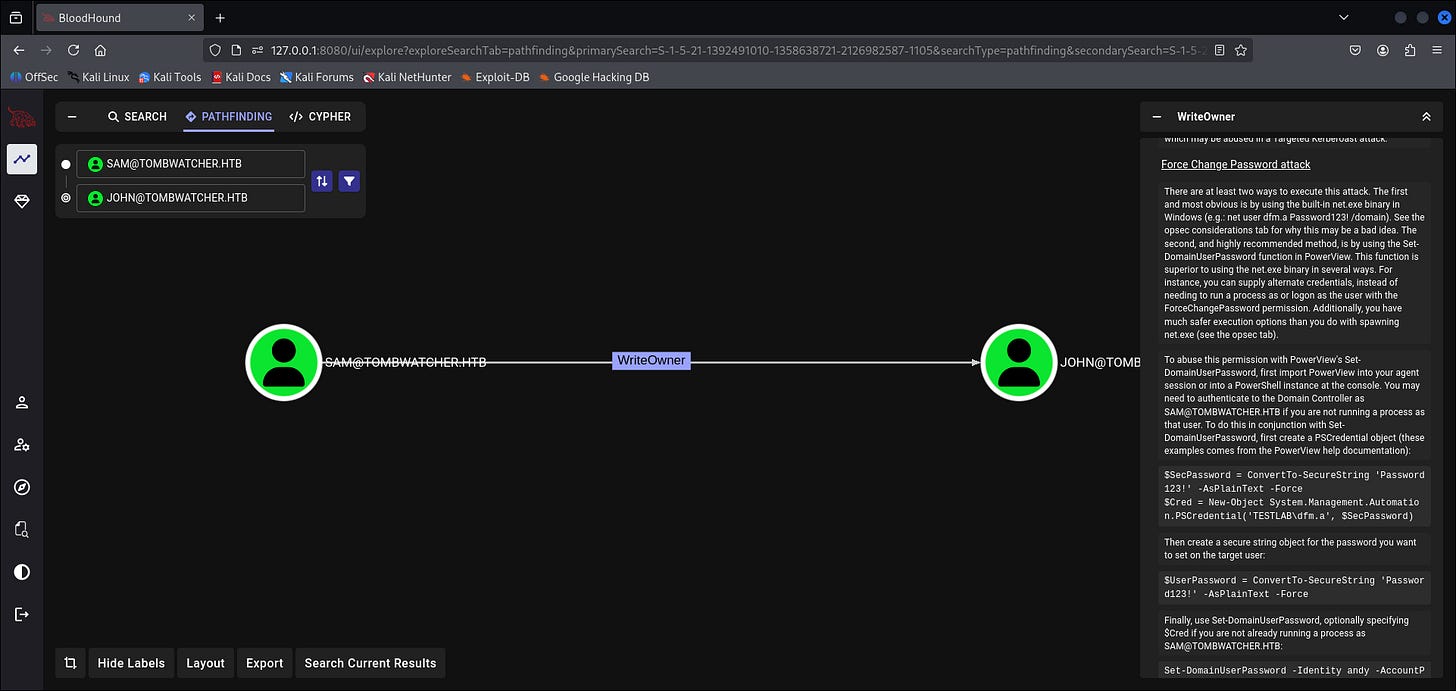
Task: Switch to the CYPHER tab
Action: (x=320, y=117)
